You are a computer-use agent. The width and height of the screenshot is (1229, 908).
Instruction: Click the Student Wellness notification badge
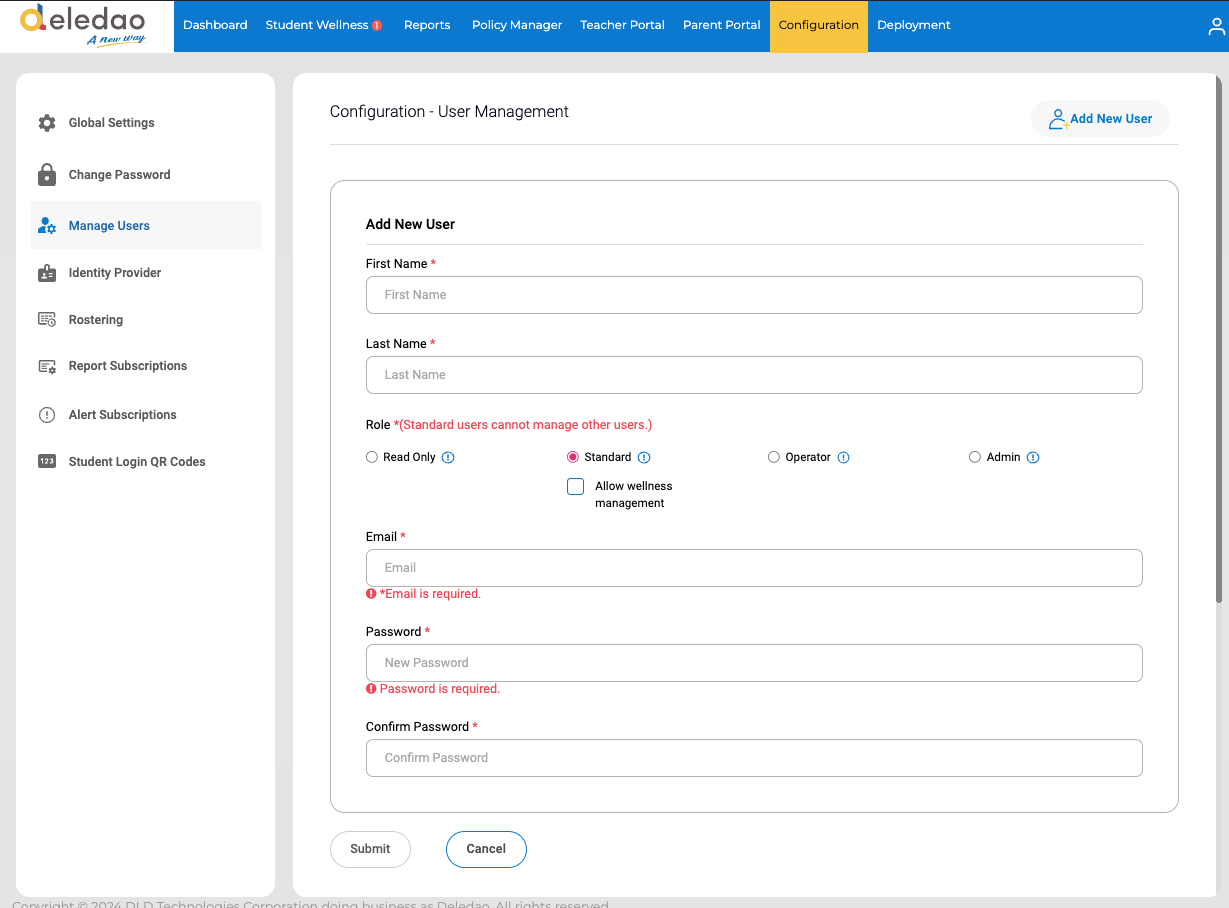click(x=377, y=26)
